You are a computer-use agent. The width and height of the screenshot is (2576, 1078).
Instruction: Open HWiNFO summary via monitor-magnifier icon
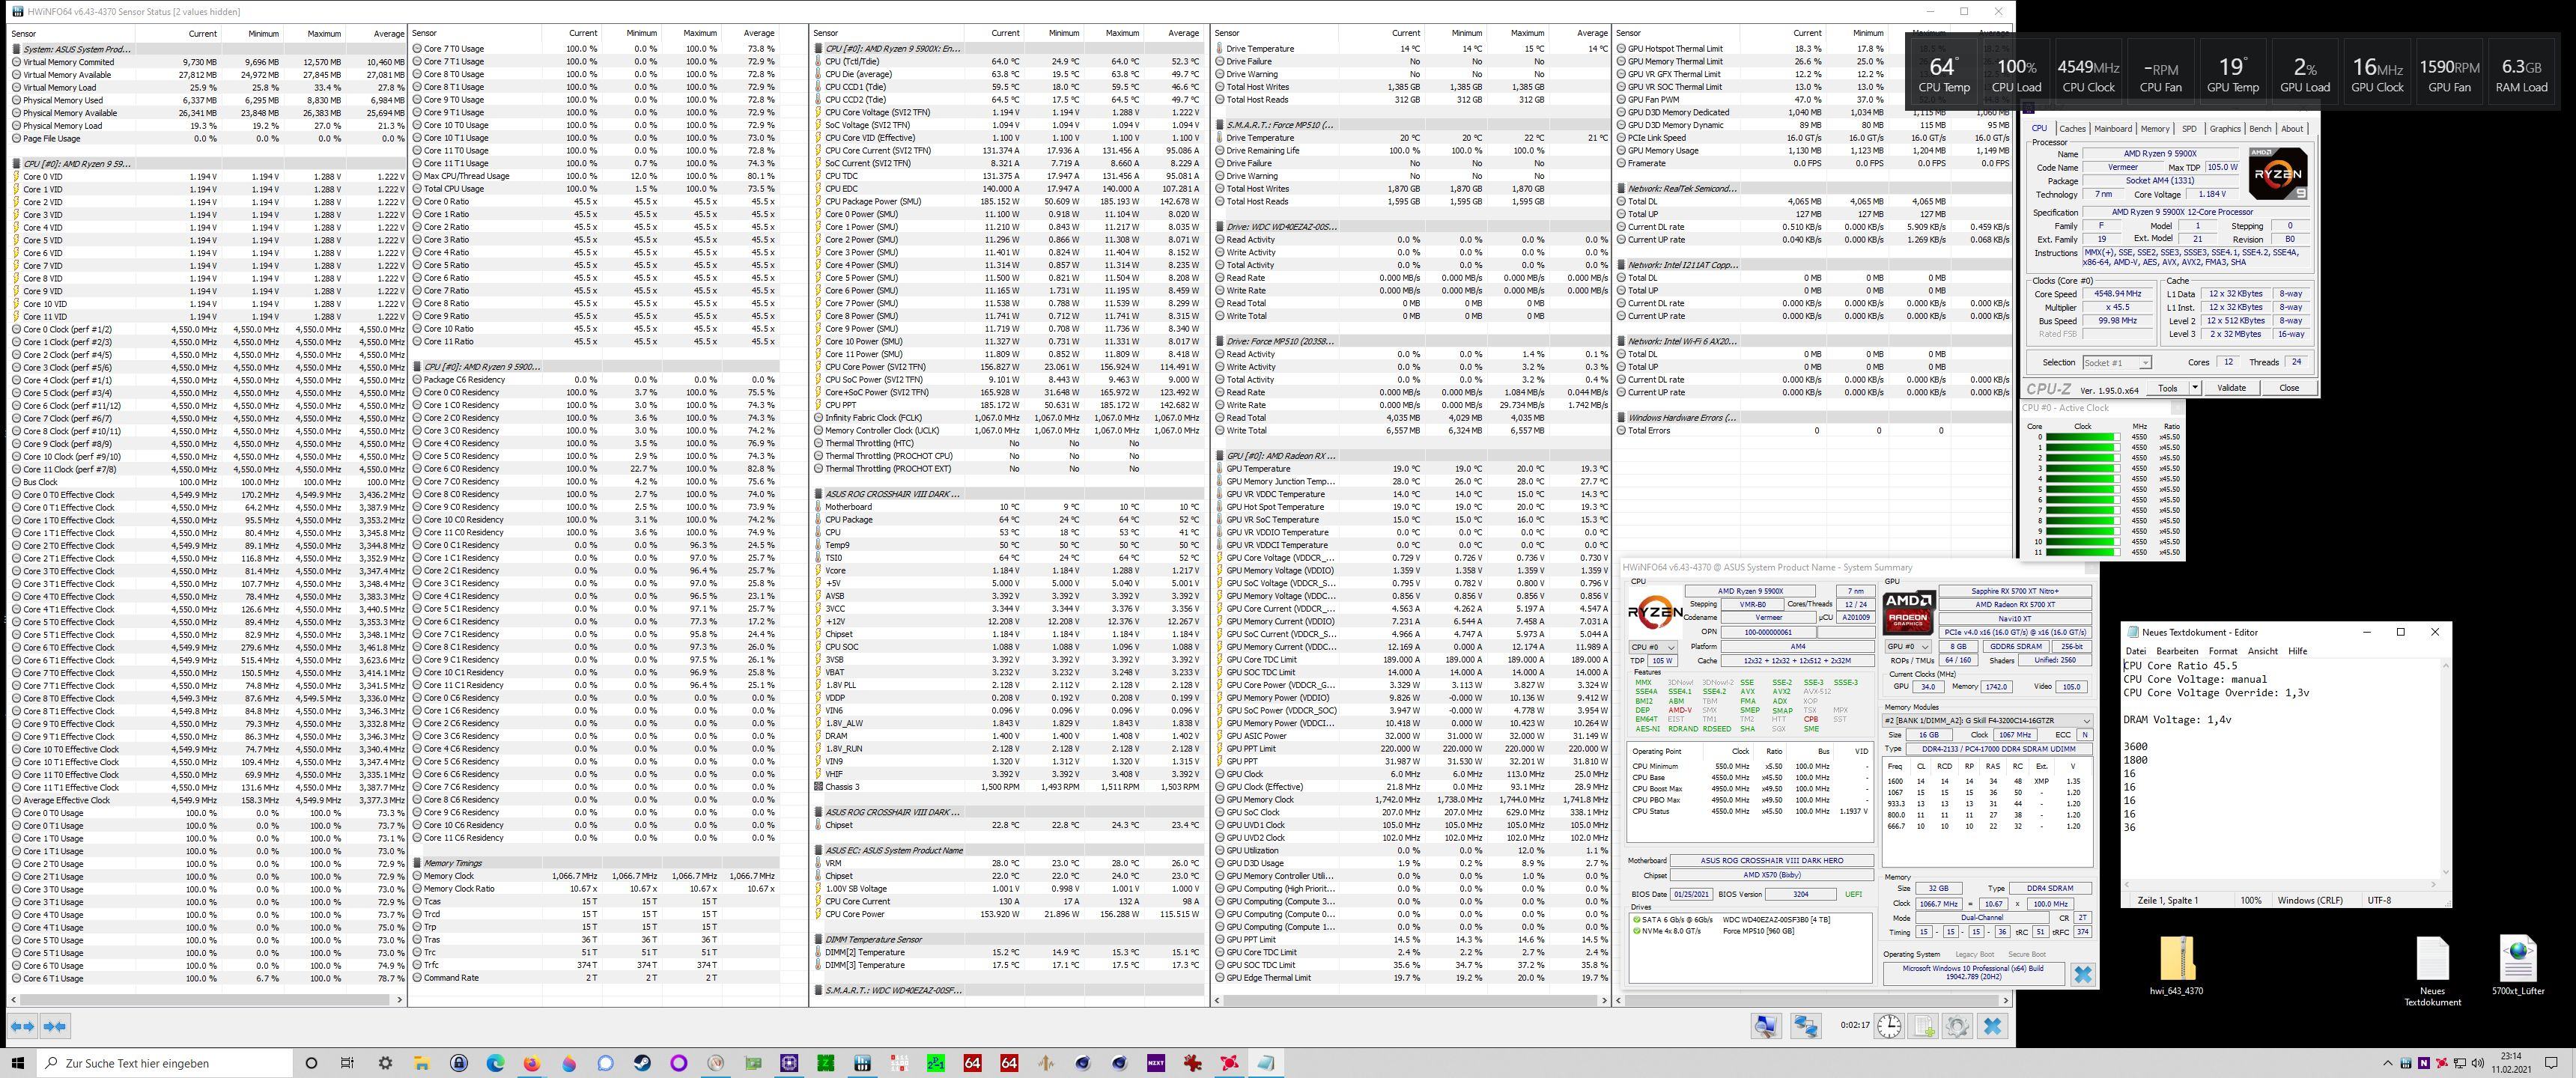pos(1767,1026)
